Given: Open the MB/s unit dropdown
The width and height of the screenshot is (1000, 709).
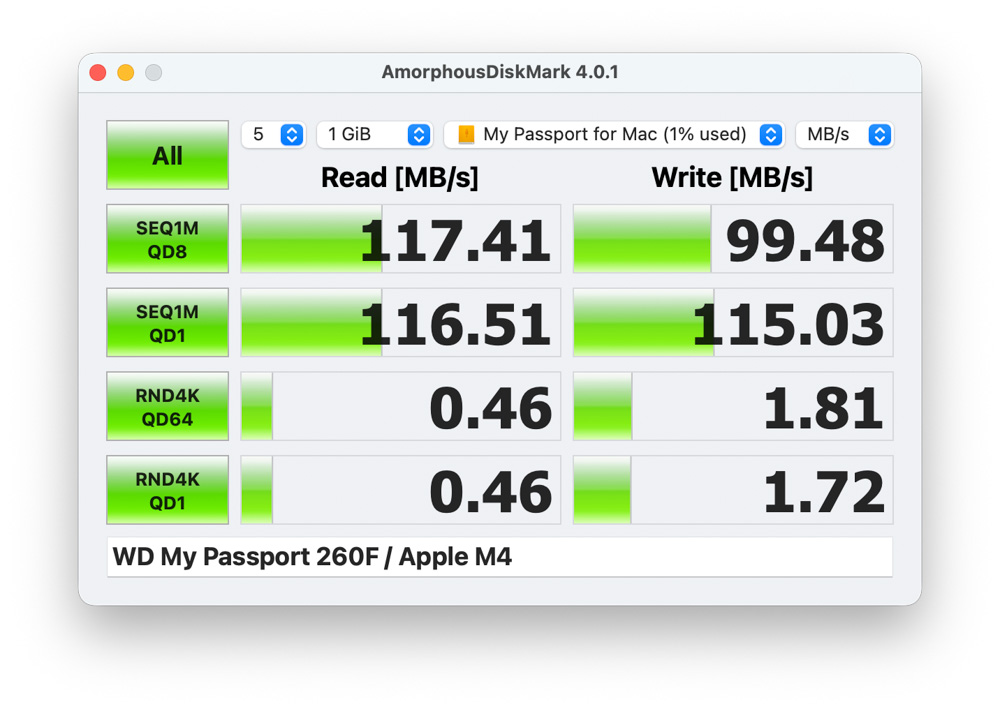Looking at the screenshot, I should click(844, 135).
